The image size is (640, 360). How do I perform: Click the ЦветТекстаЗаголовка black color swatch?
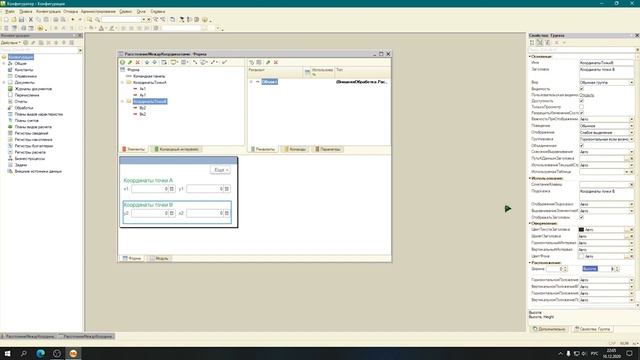point(581,230)
